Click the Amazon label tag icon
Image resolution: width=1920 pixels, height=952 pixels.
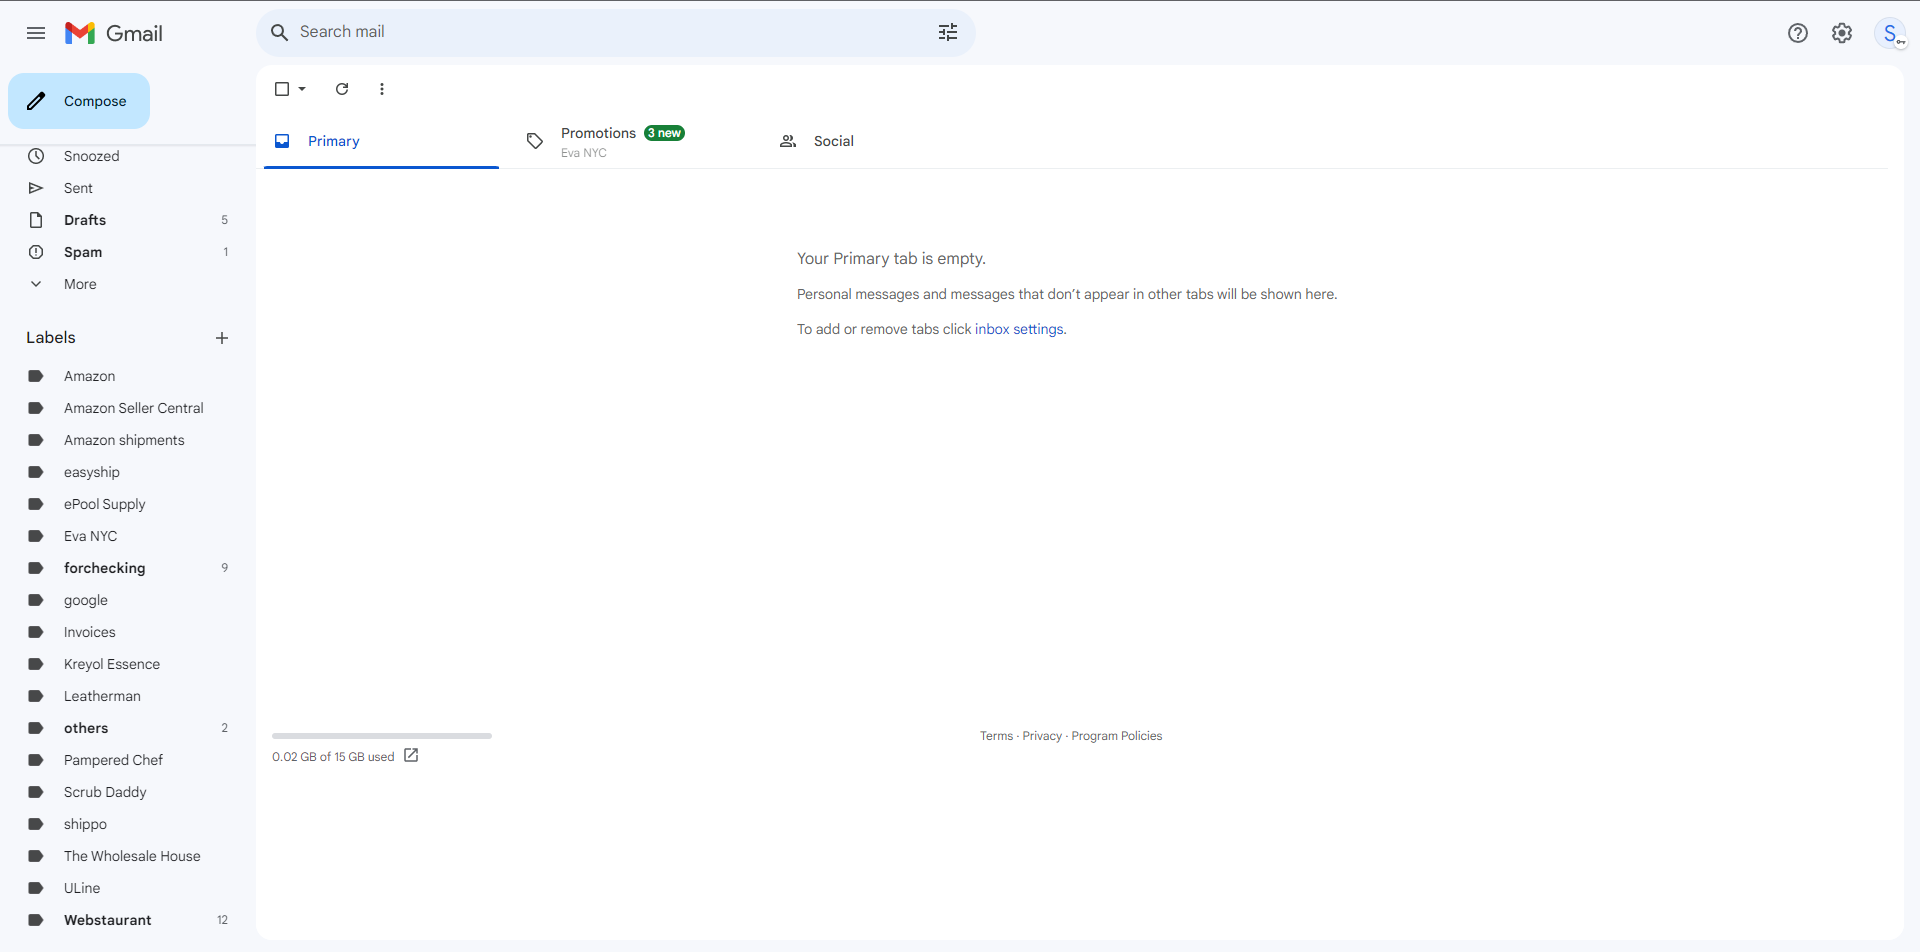point(36,376)
